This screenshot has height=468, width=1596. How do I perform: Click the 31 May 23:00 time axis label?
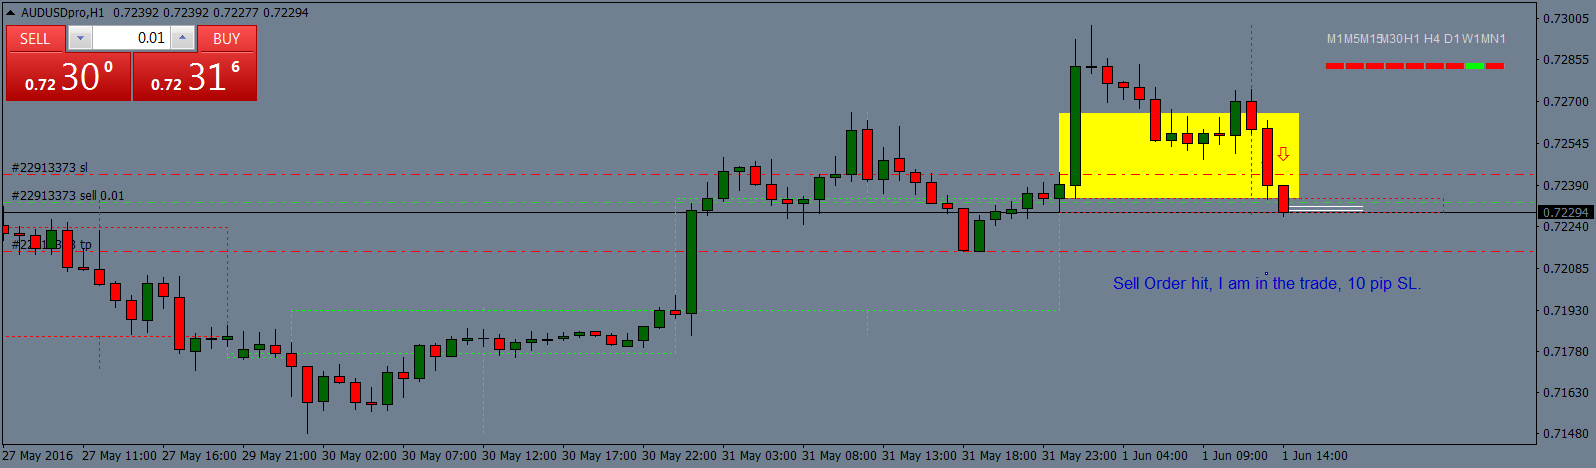(1079, 456)
